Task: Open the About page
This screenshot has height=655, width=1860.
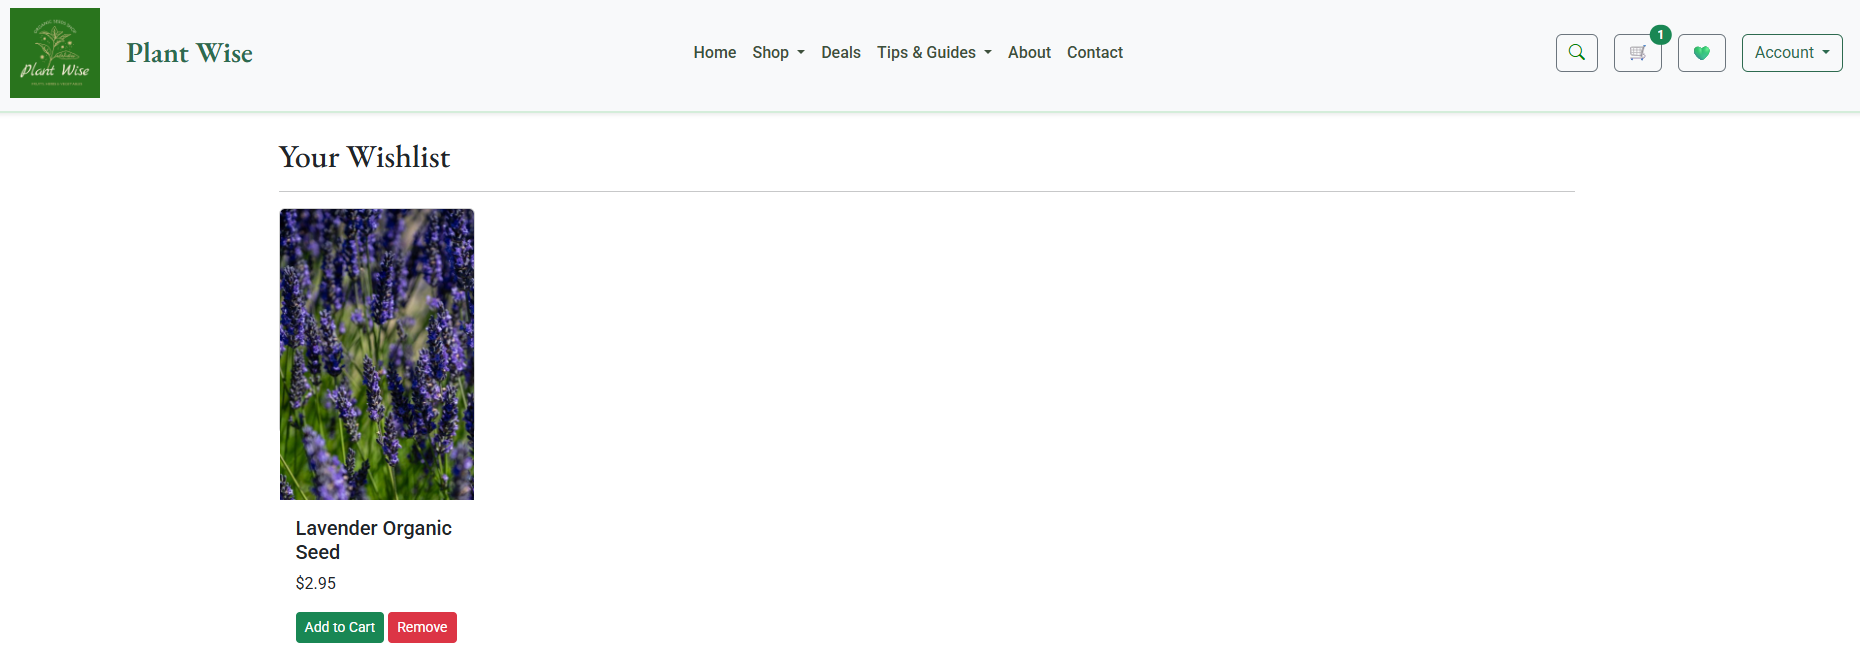Action: (x=1029, y=52)
